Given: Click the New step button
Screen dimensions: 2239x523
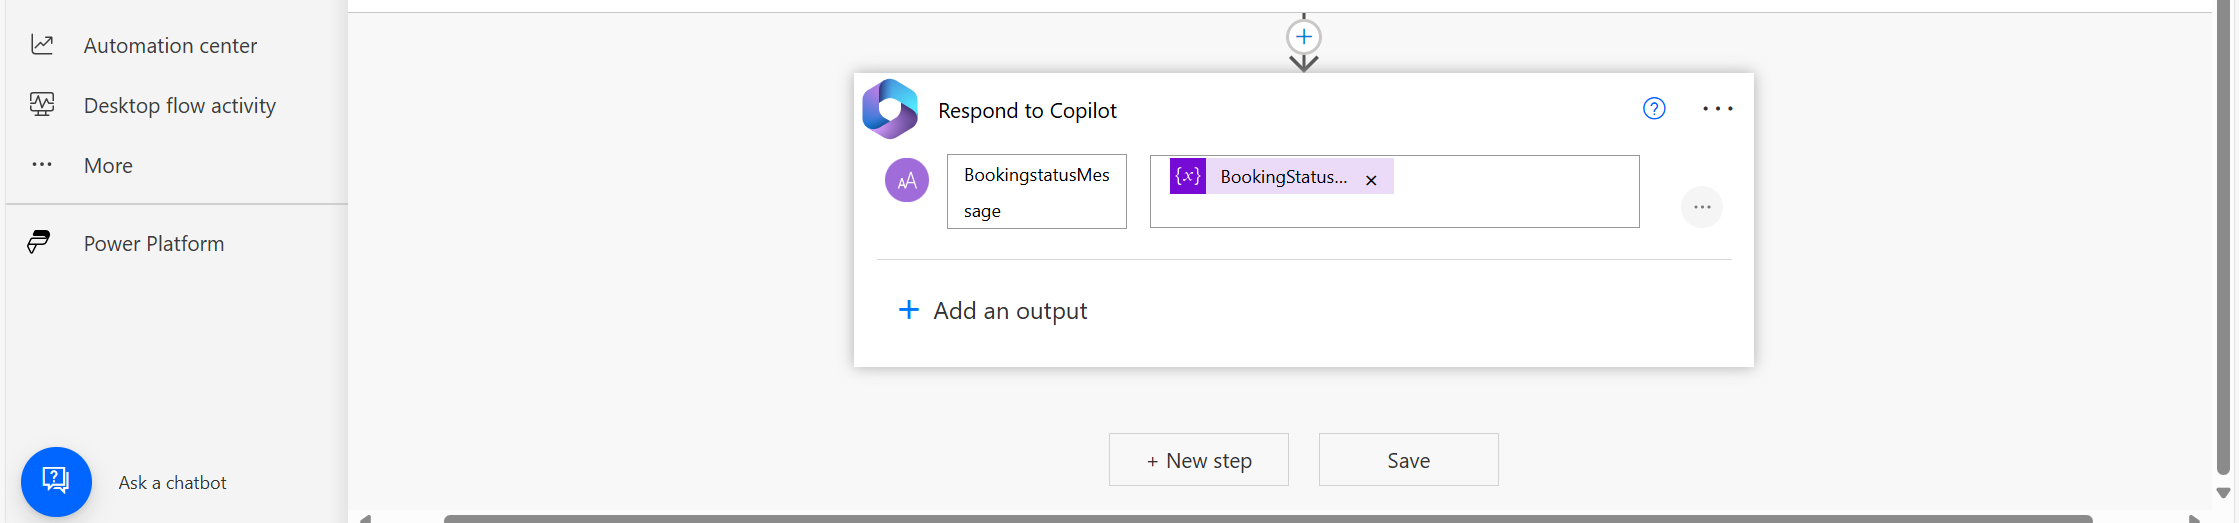Looking at the screenshot, I should coord(1198,460).
